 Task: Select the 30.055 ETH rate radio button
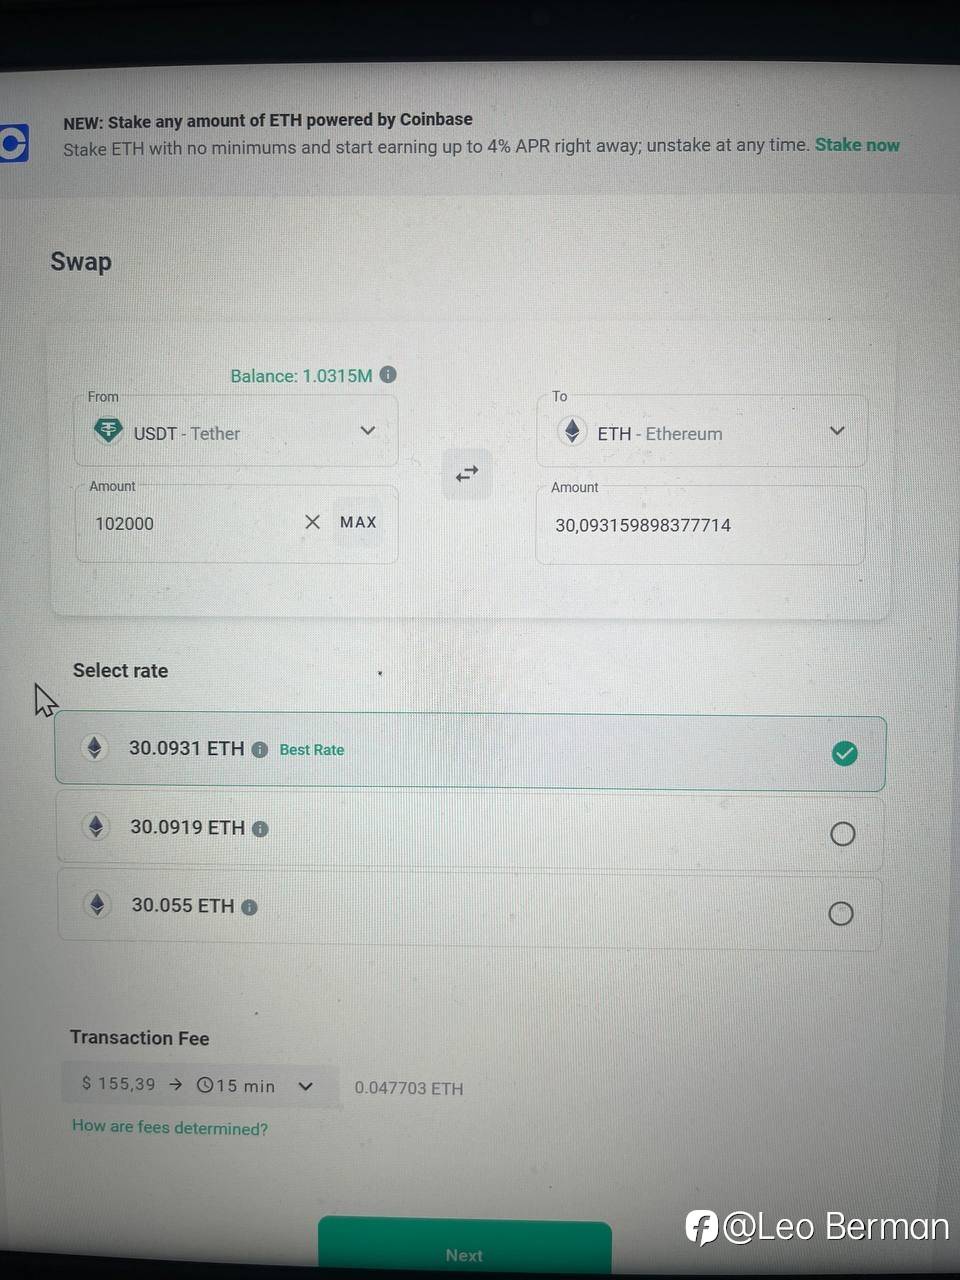[x=841, y=913]
